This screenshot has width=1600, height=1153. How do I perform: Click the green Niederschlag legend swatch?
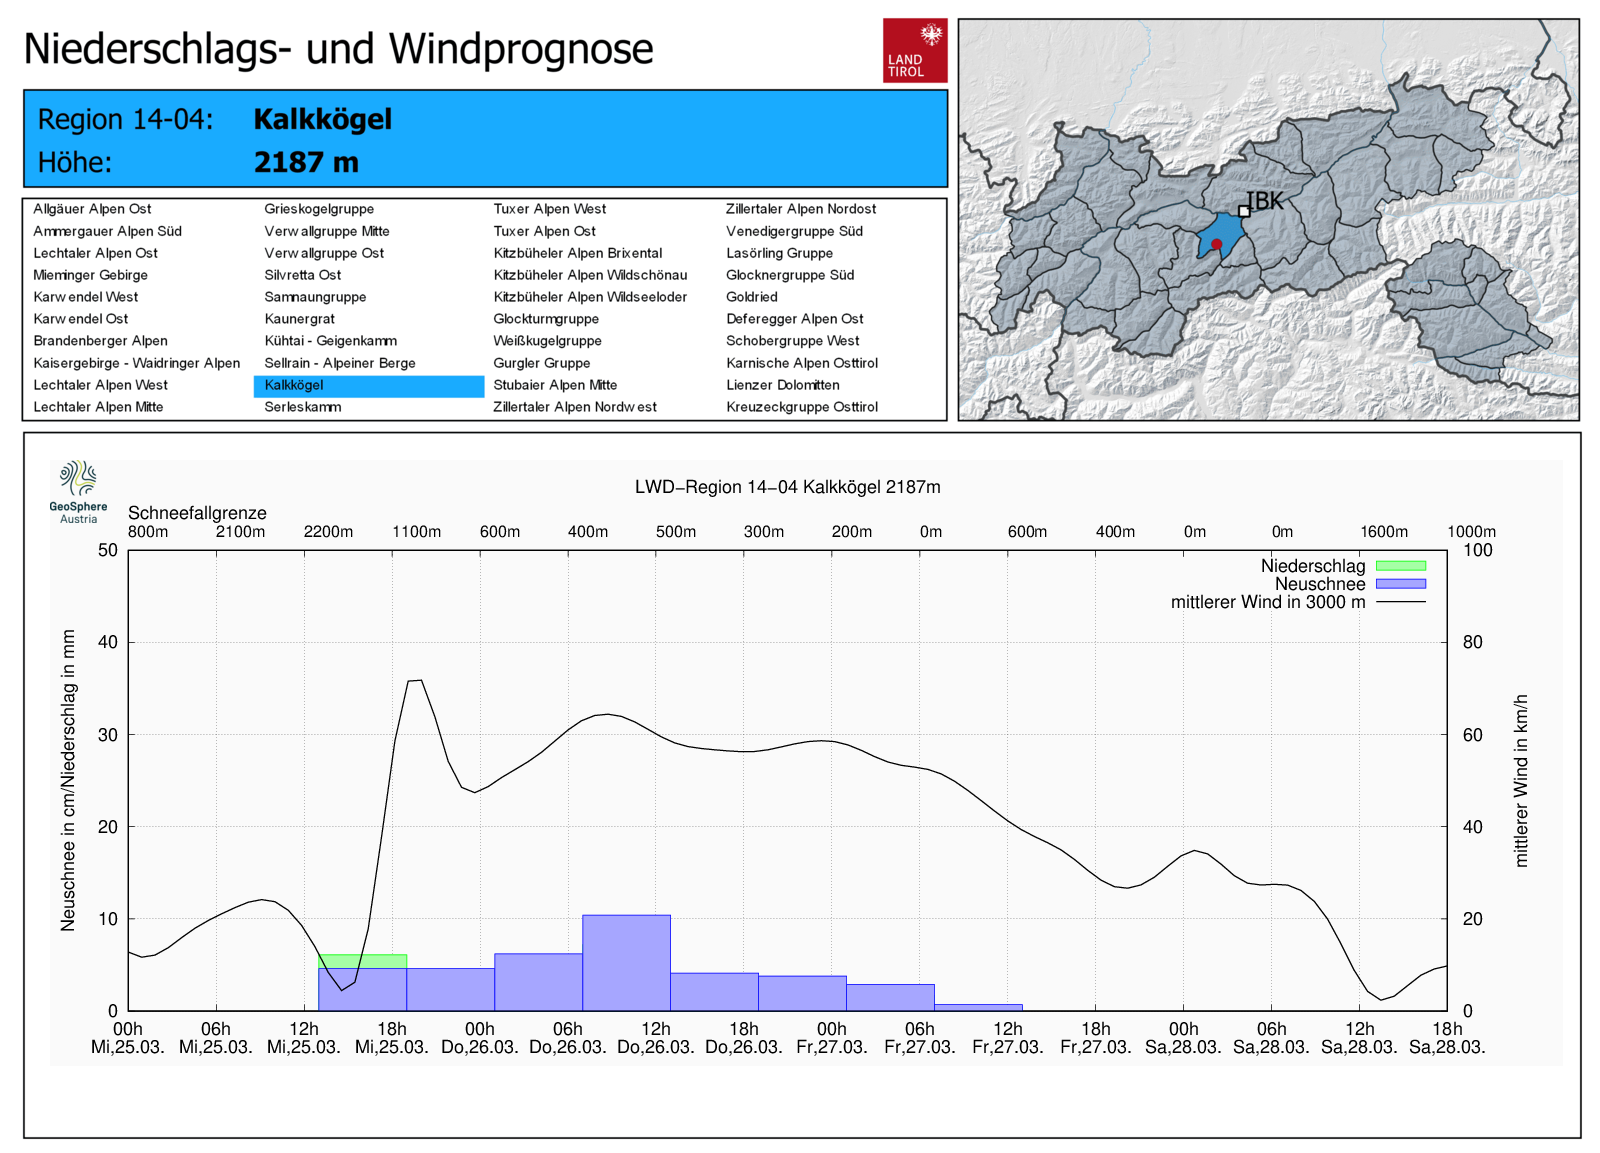[1400, 566]
